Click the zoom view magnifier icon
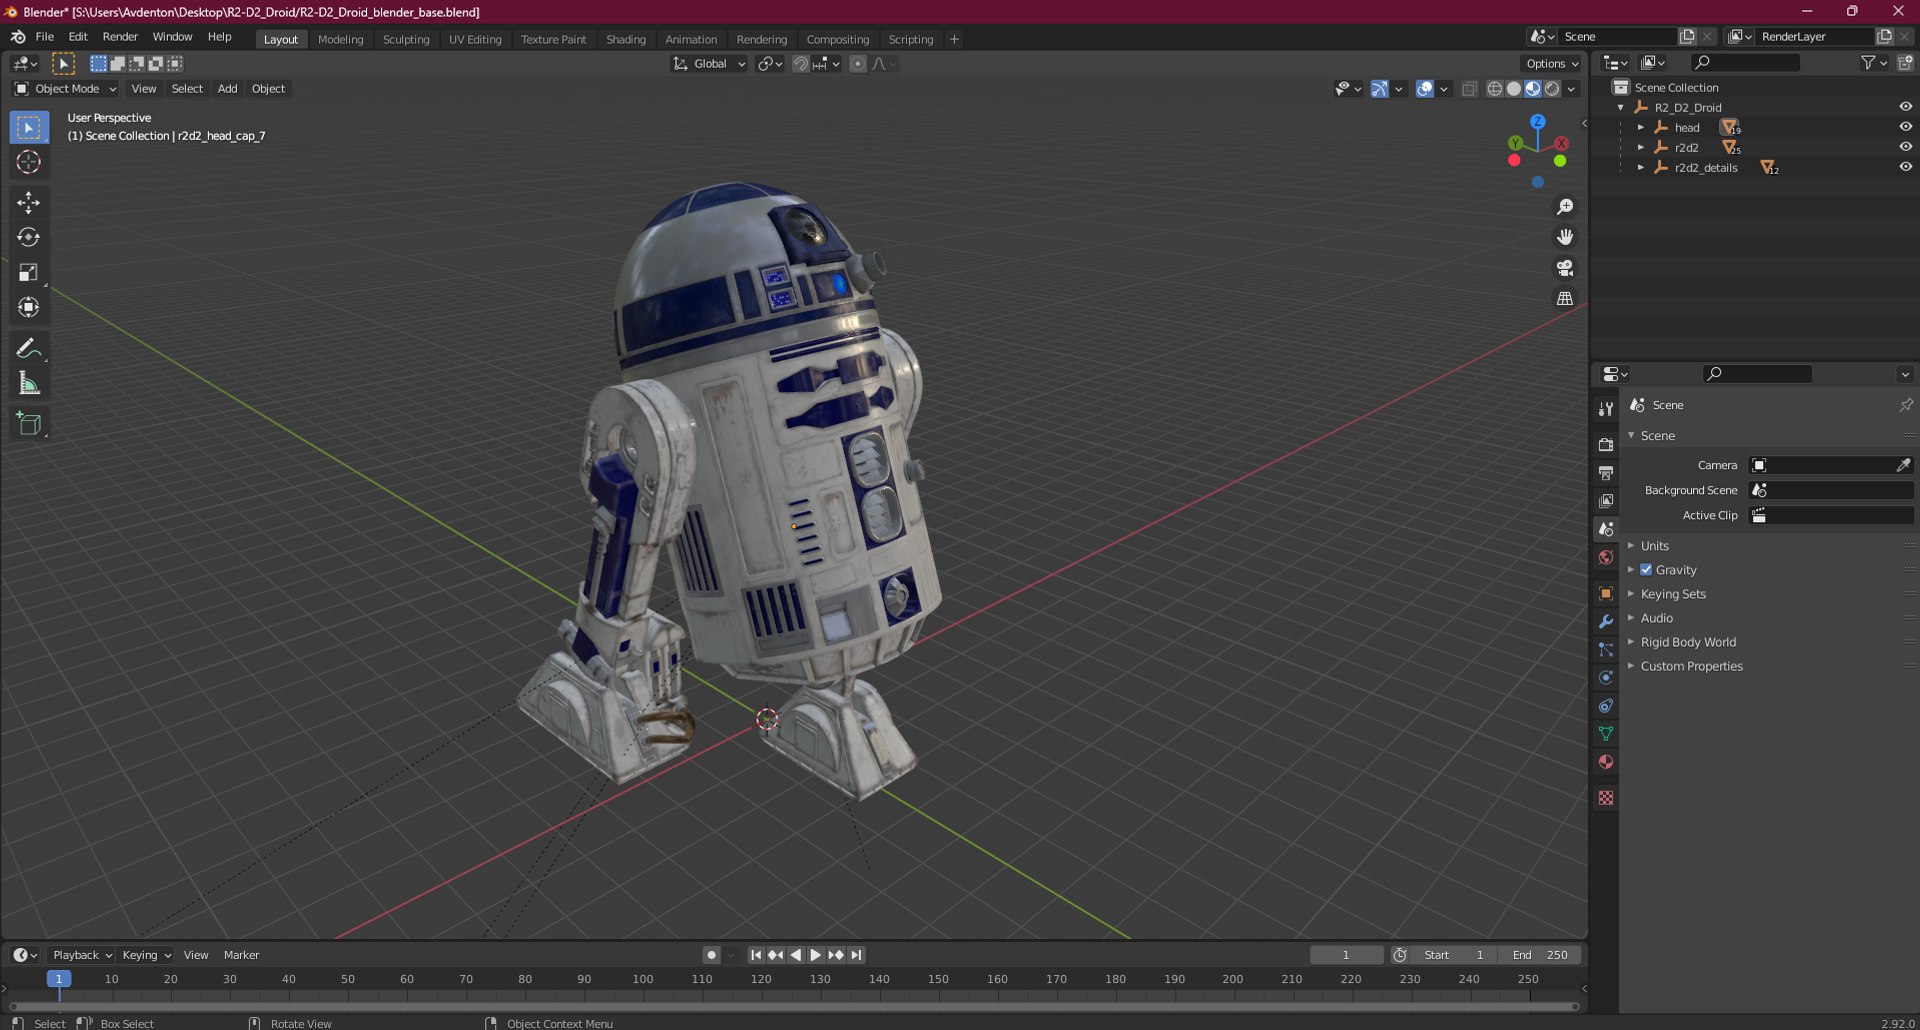 tap(1565, 207)
